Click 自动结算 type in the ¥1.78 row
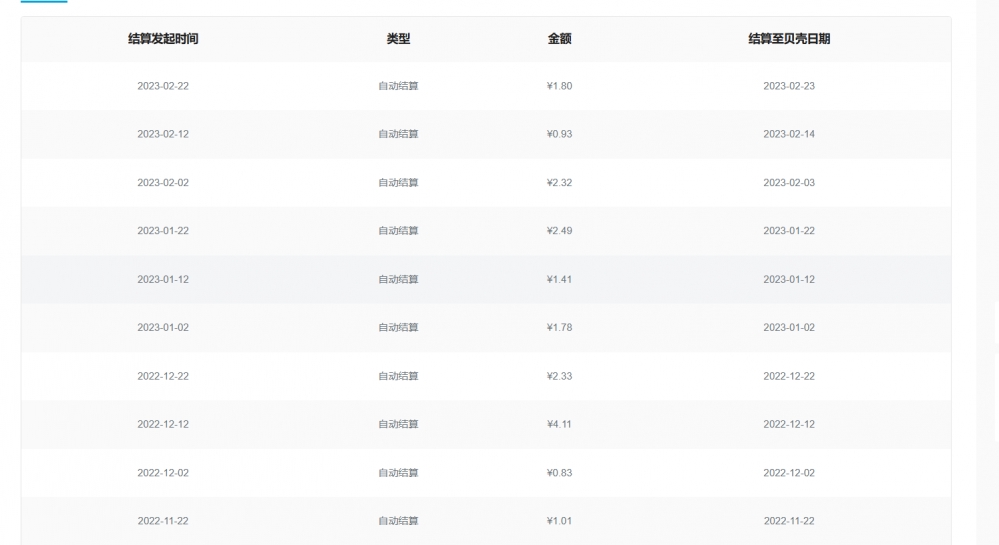Screen dimensions: 999x545 [398, 328]
